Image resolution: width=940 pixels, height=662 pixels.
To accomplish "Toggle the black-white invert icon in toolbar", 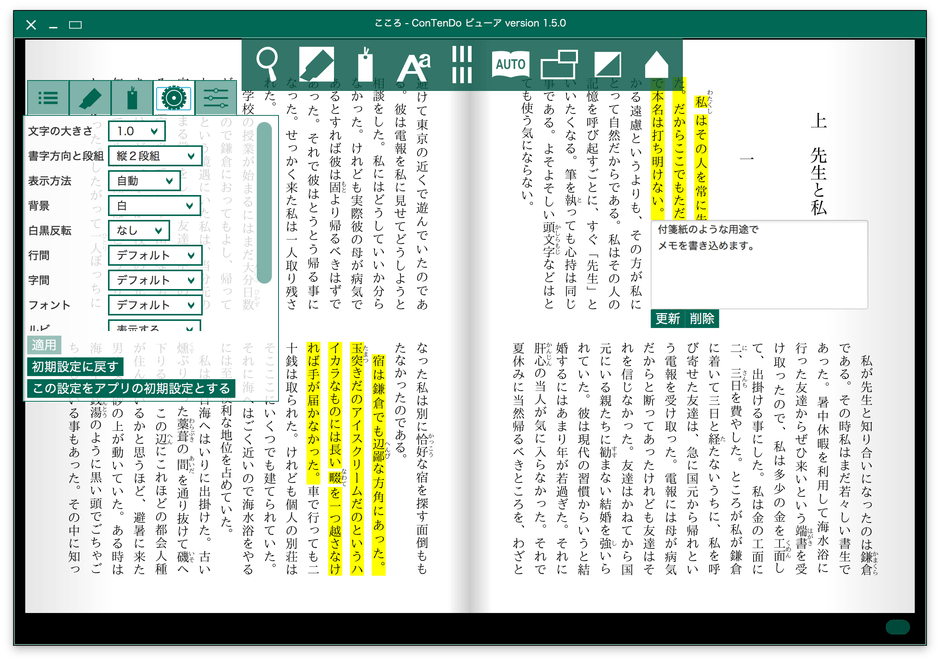I will pos(608,64).
